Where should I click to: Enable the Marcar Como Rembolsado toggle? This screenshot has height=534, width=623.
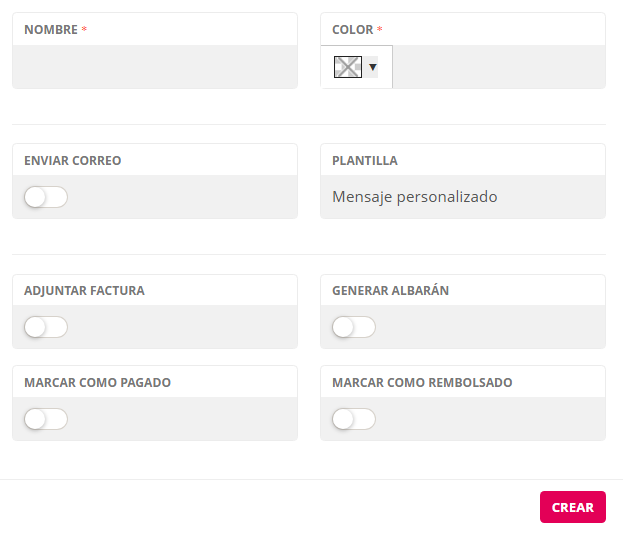point(354,419)
